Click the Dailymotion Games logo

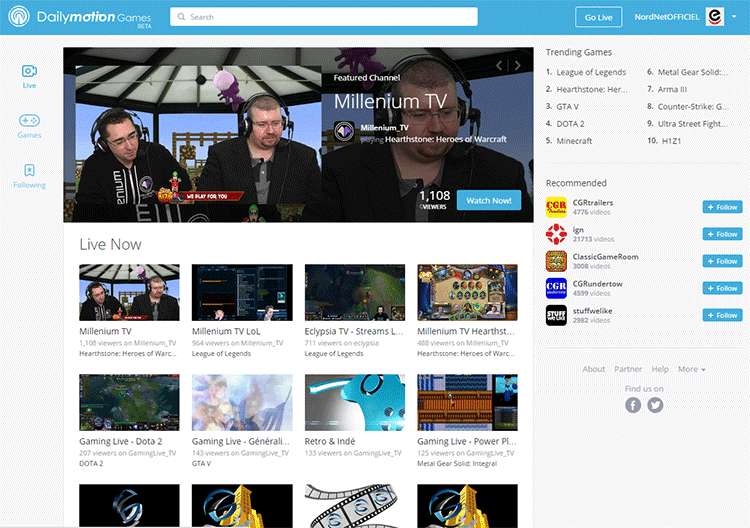pyautogui.click(x=80, y=17)
